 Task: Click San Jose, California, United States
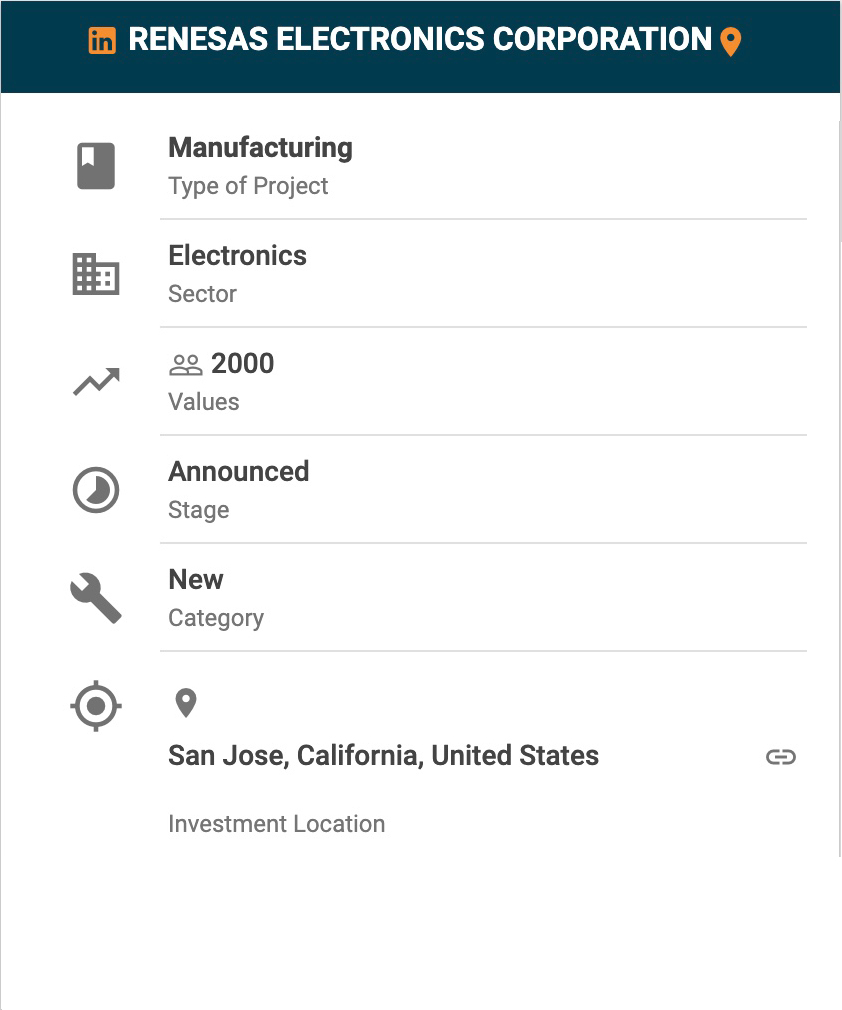pos(383,756)
